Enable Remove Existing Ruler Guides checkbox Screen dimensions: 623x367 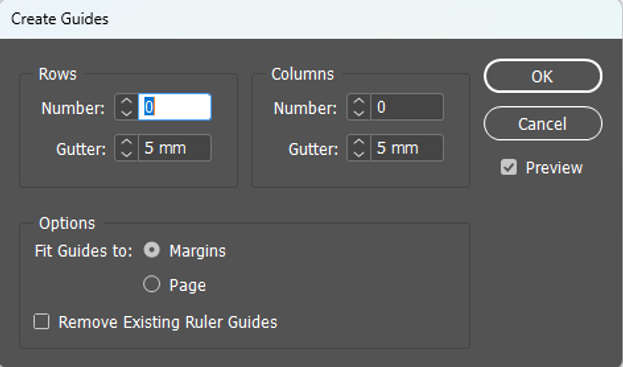(41, 322)
